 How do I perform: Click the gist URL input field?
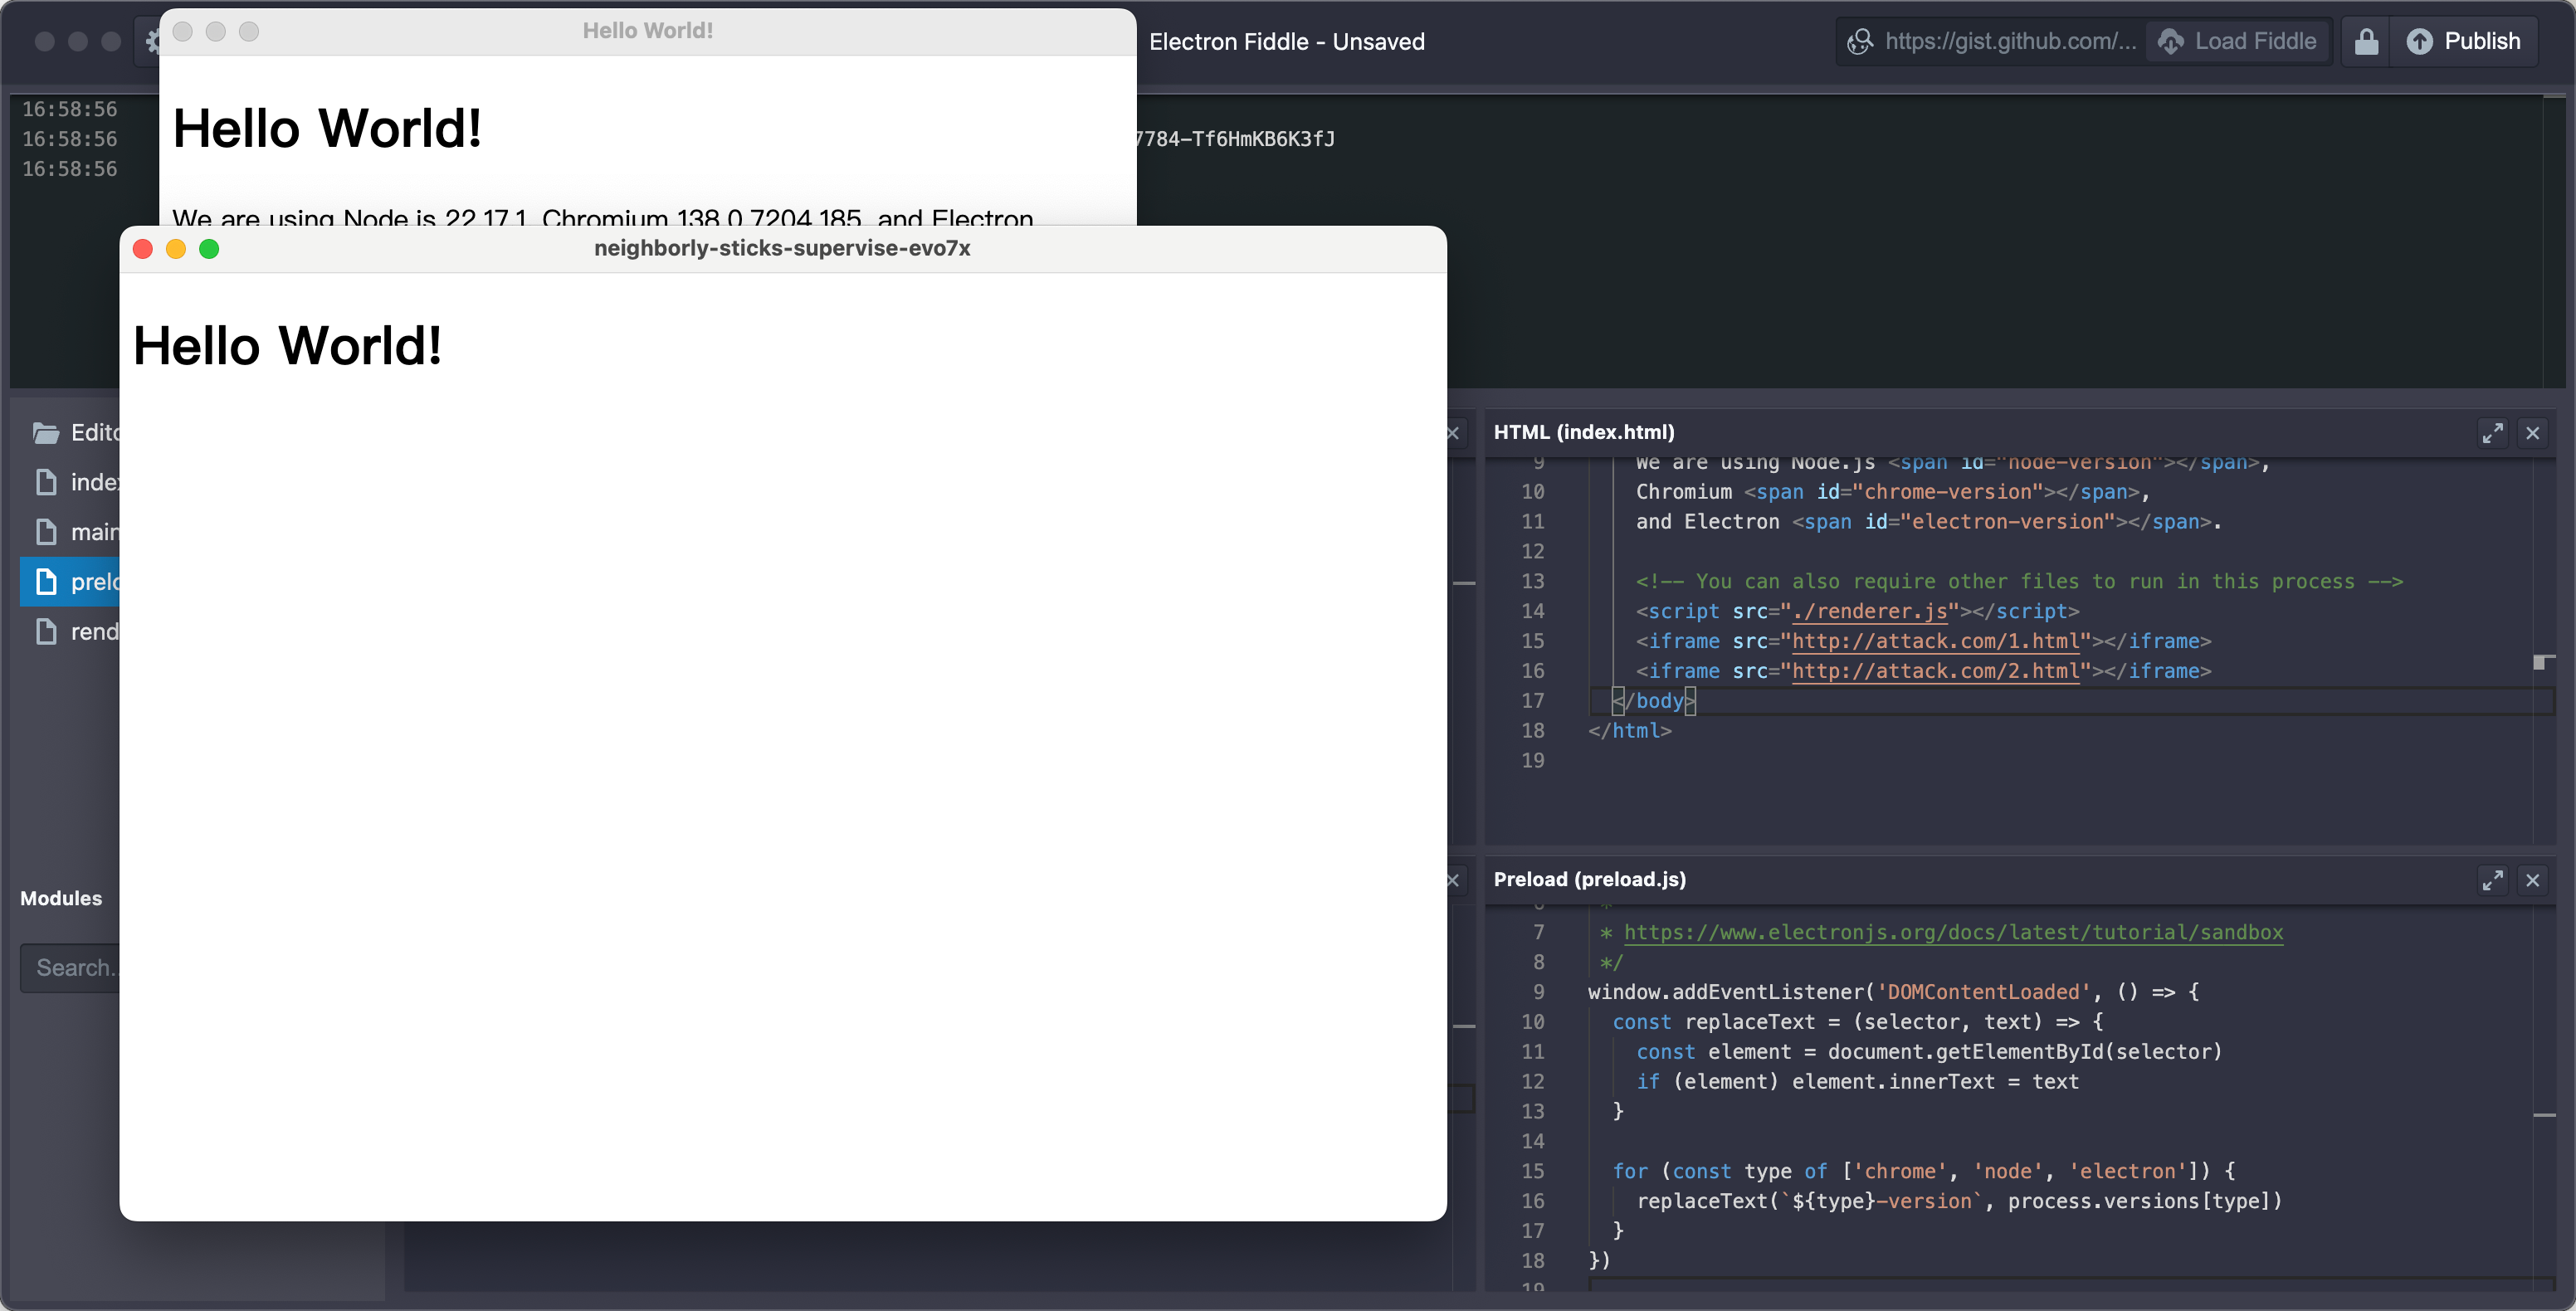[x=2010, y=41]
